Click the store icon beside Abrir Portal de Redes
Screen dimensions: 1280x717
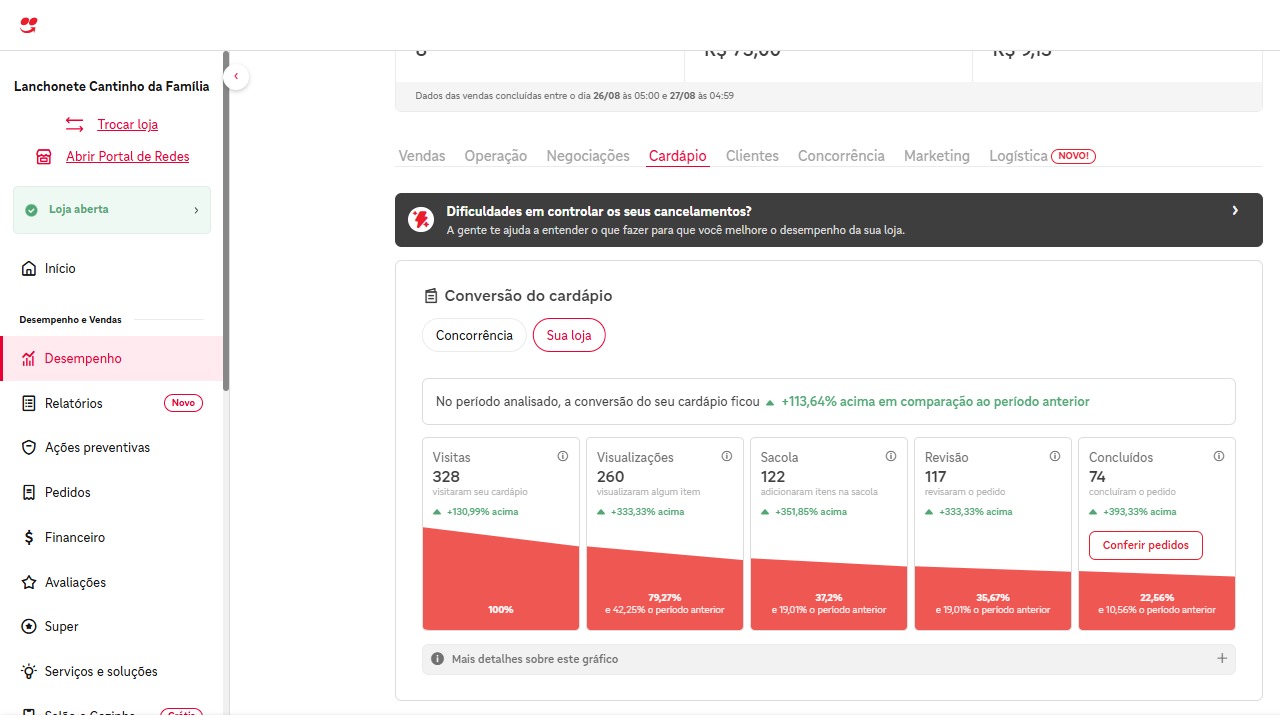[44, 157]
